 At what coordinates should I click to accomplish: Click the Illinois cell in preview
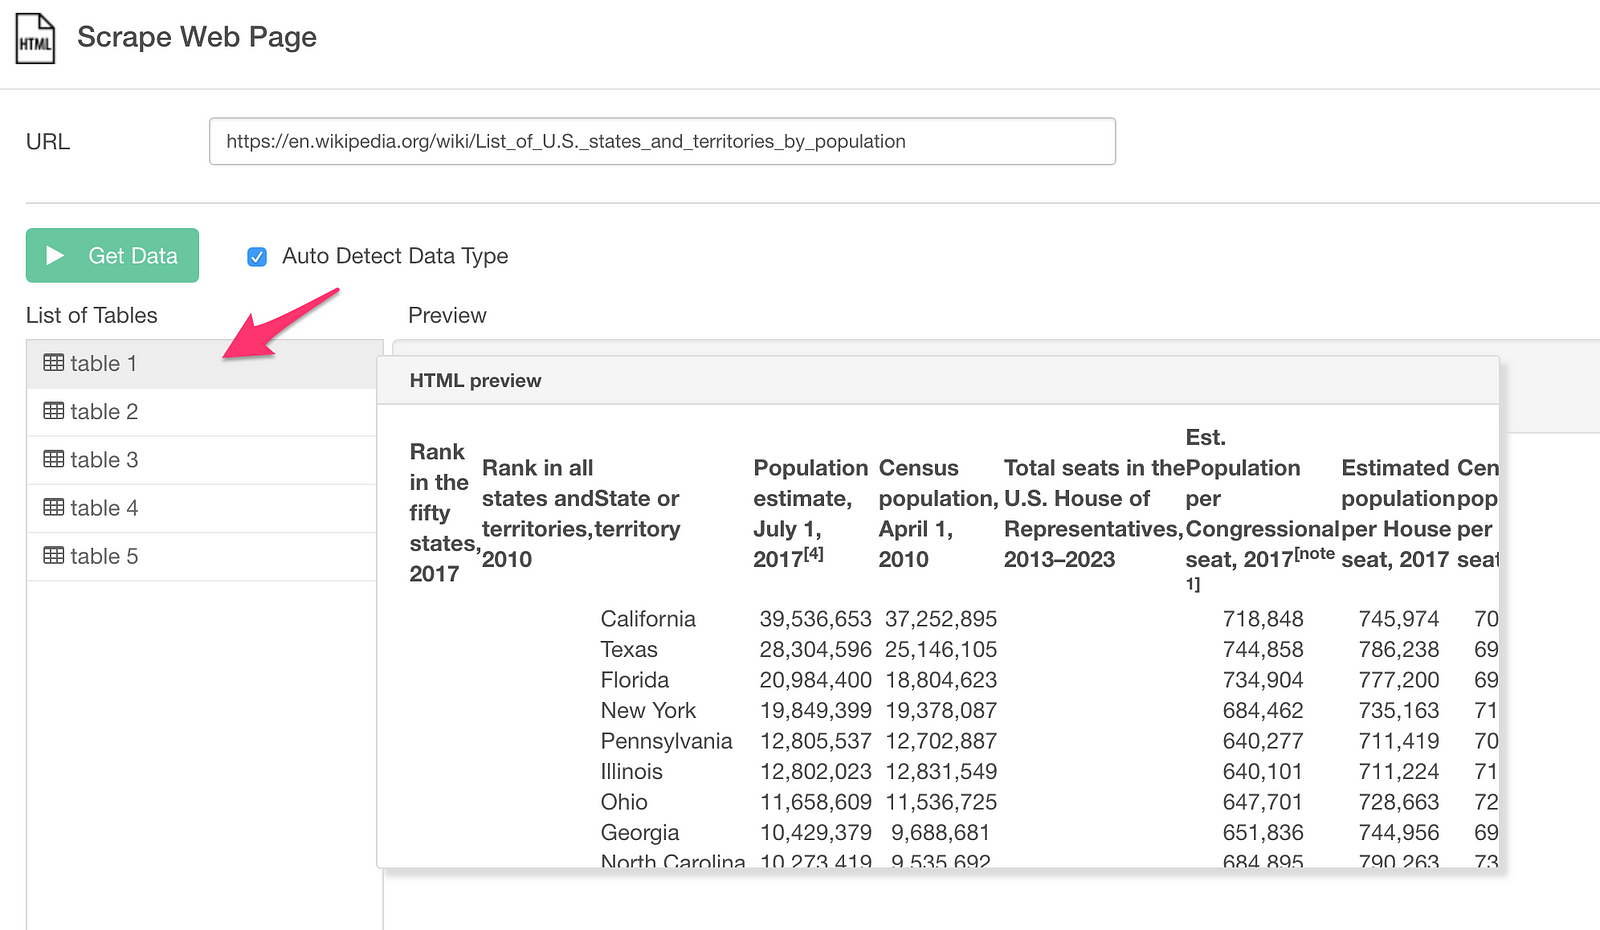point(632,772)
